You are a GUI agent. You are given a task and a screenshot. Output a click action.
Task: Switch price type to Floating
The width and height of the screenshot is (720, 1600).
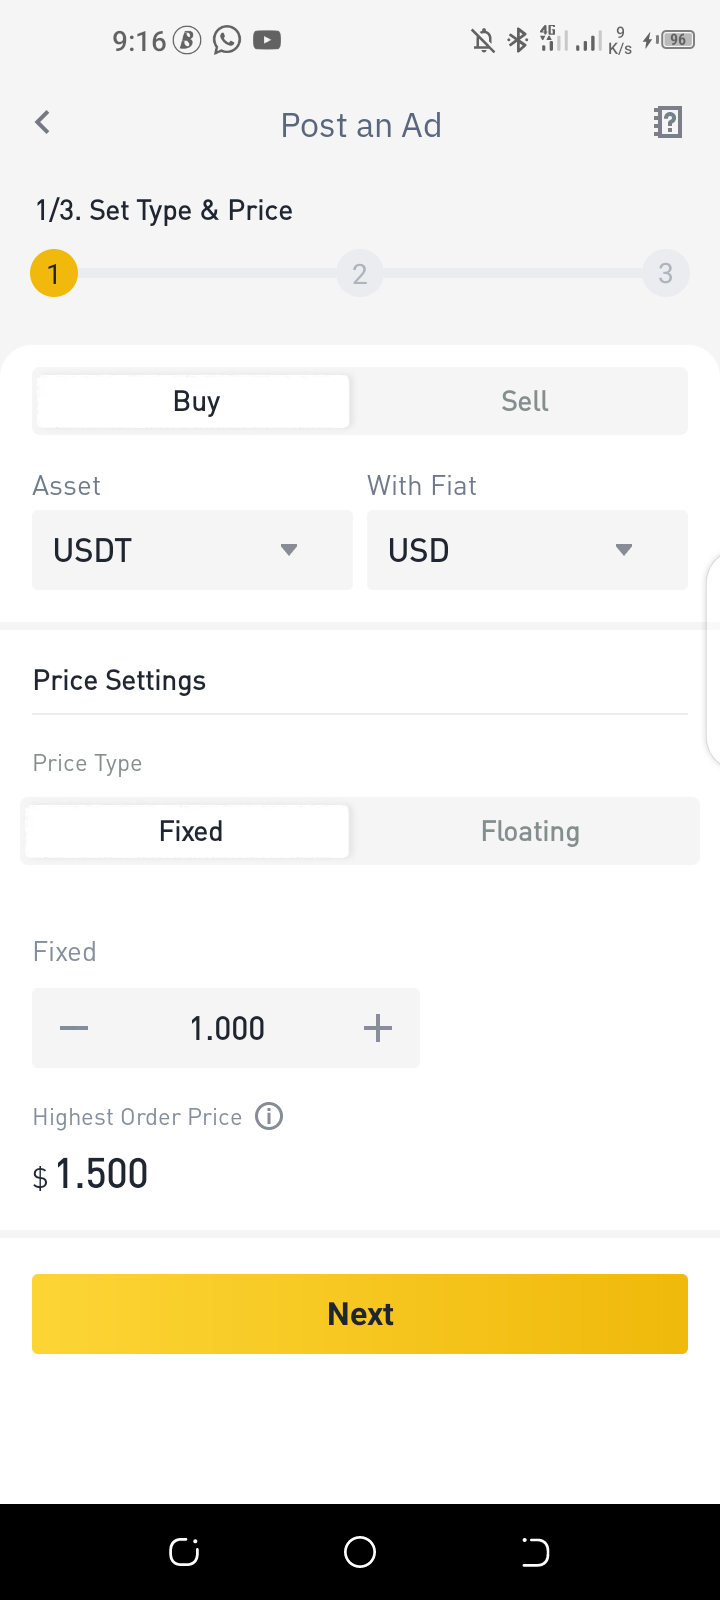coord(530,831)
